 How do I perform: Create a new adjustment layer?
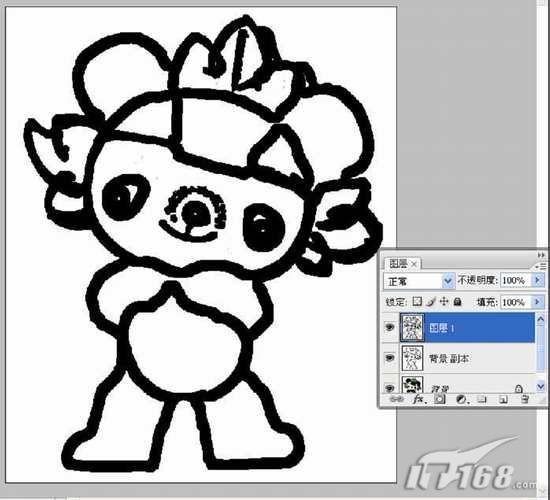click(461, 399)
